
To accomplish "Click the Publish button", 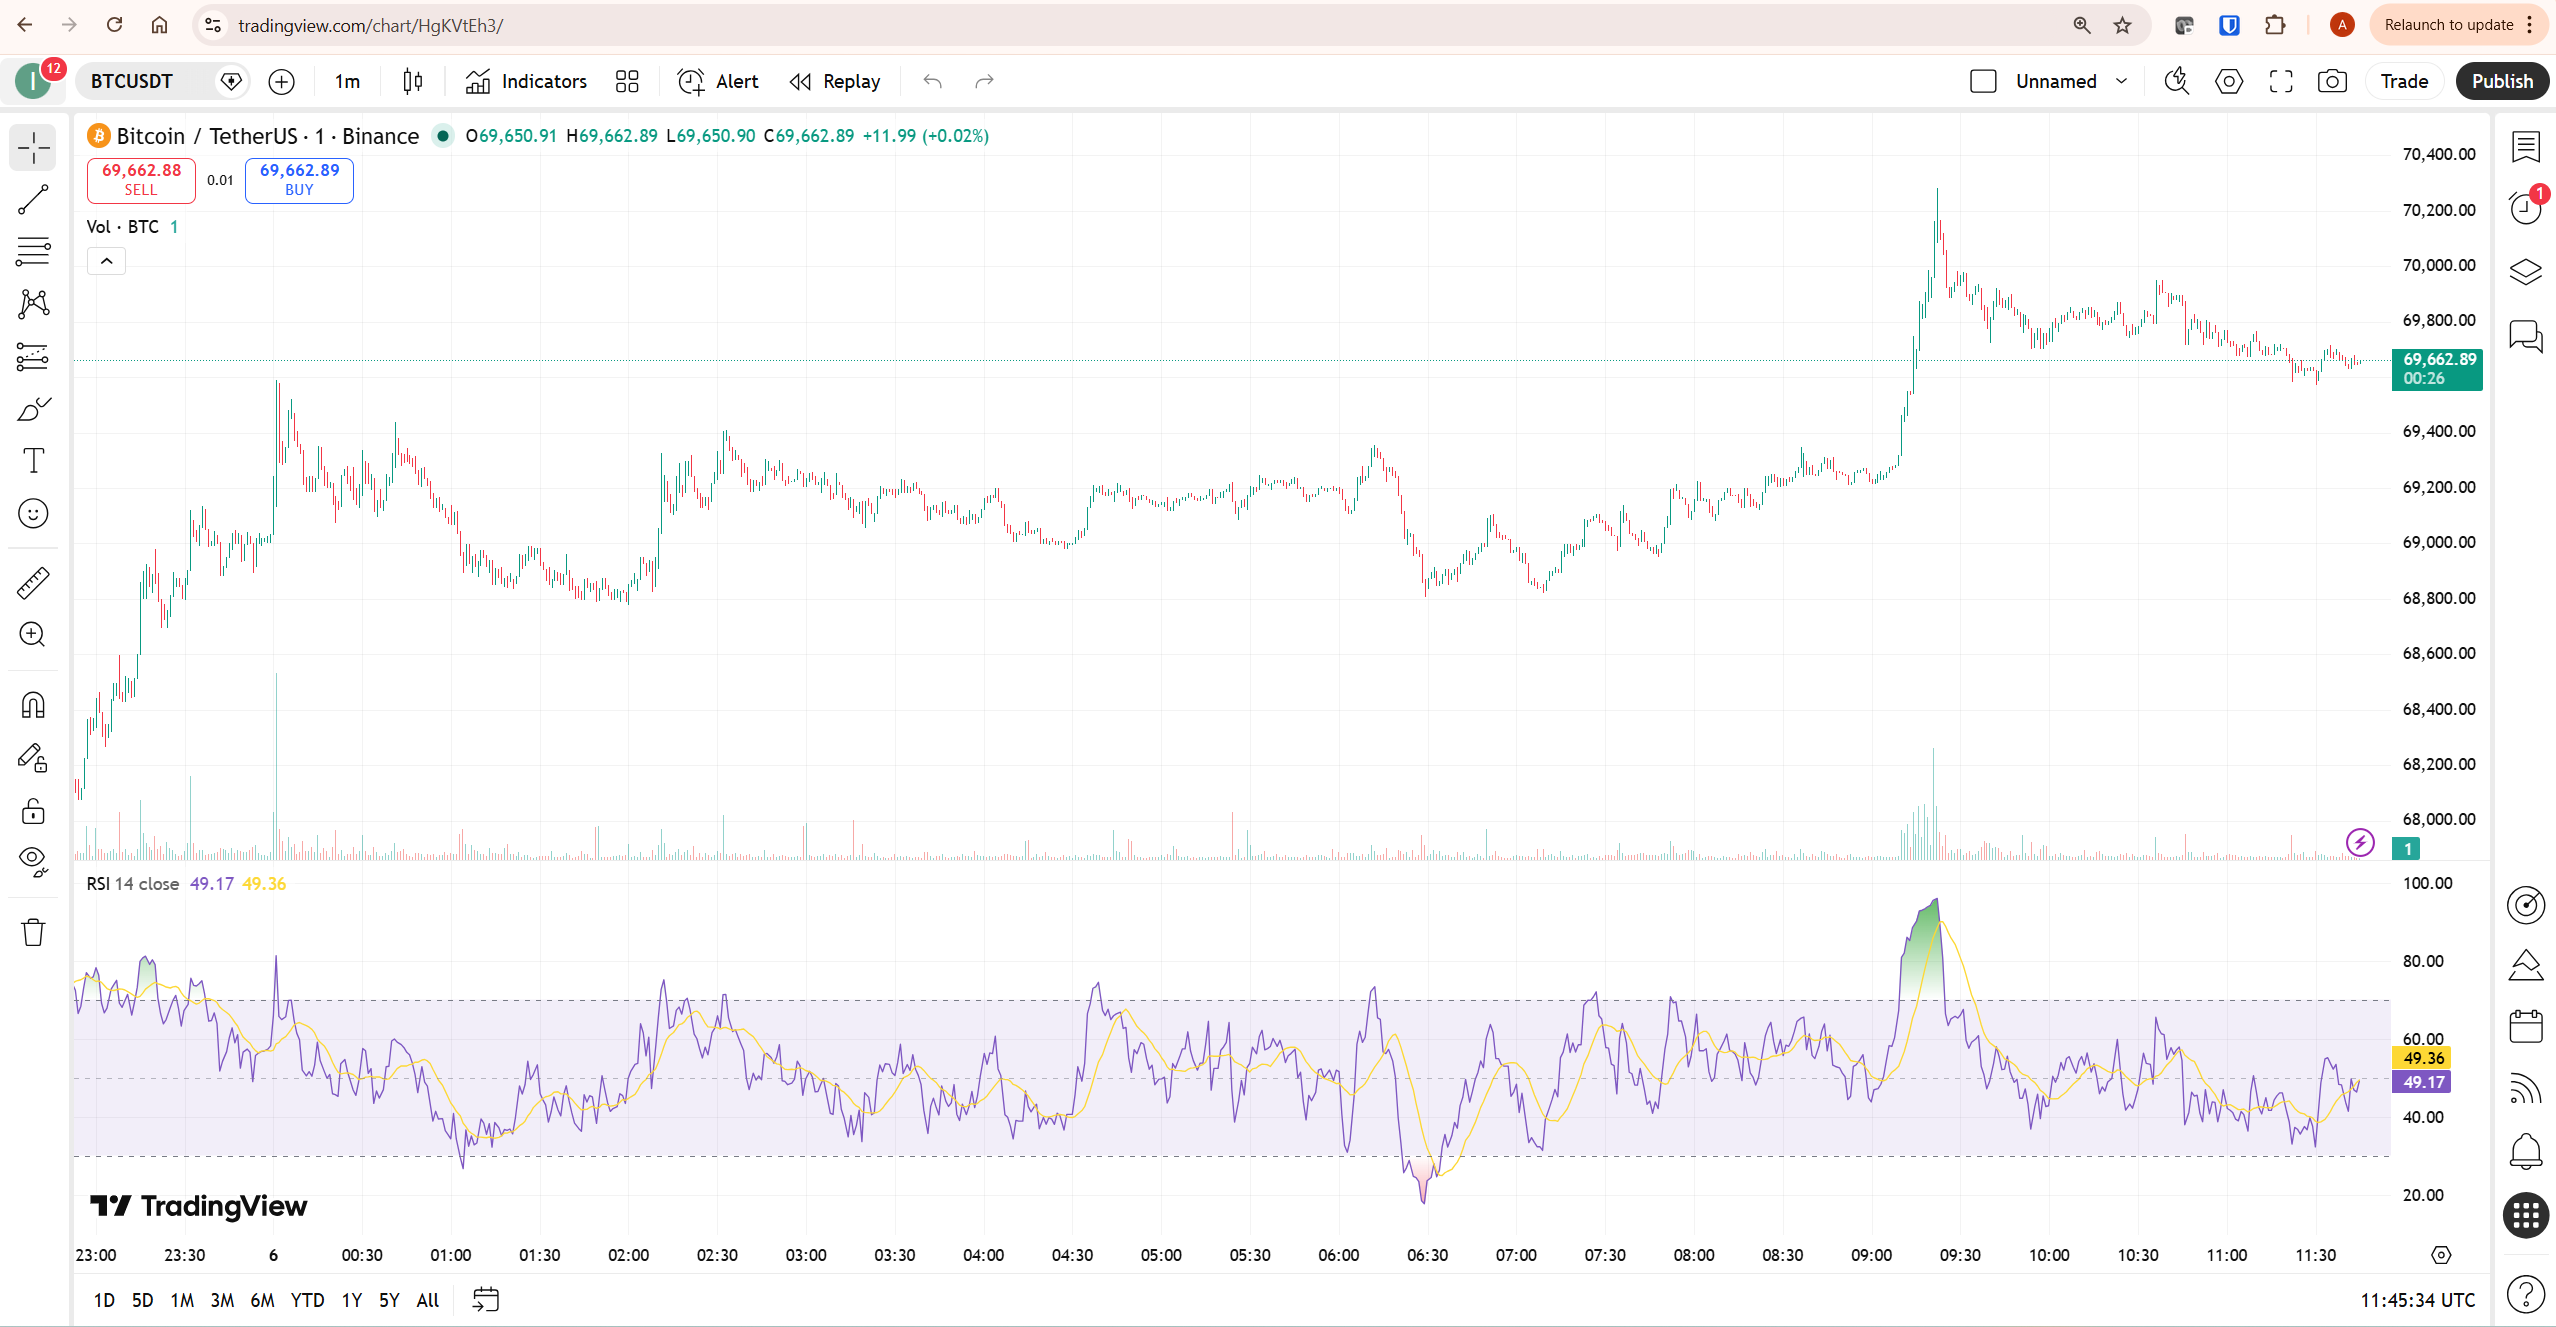I will (2502, 81).
